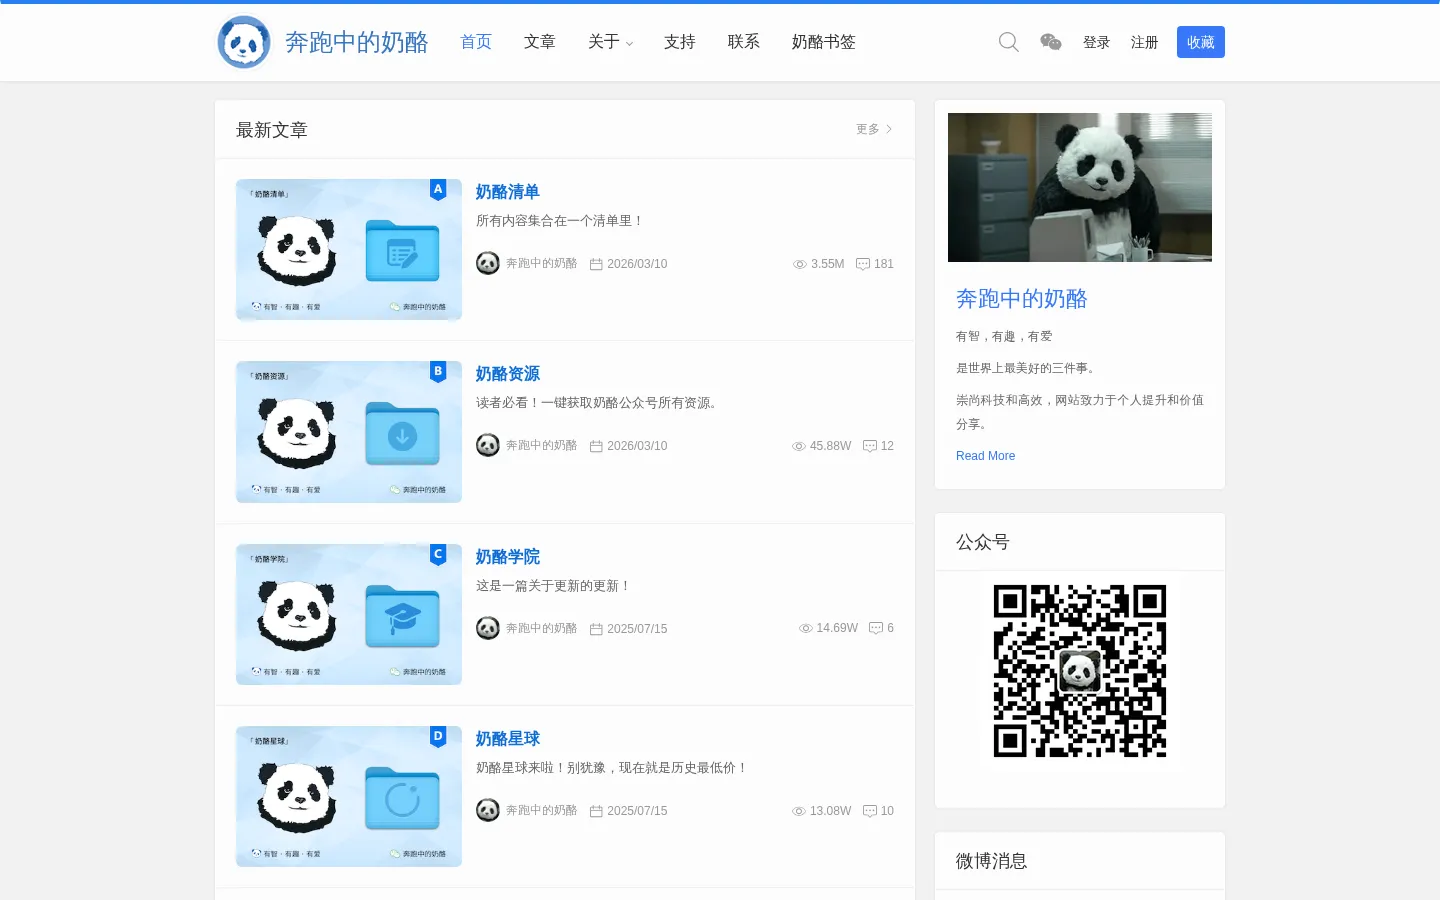Click the Read More link
Viewport: 1440px width, 900px height.
985,456
